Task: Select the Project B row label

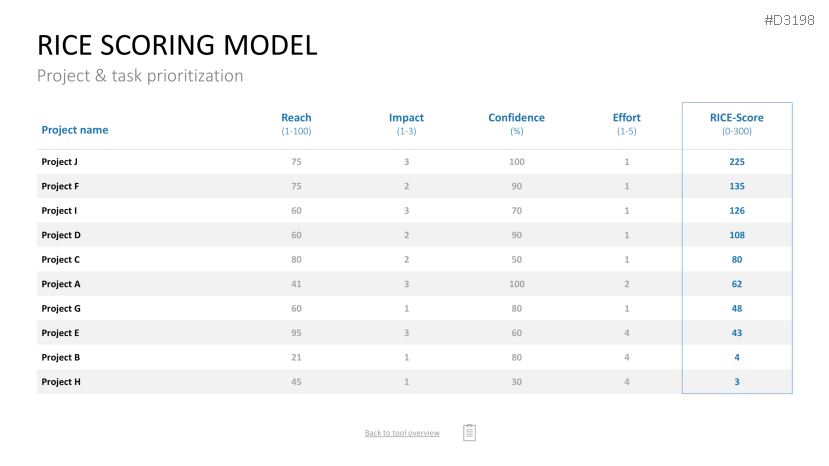Action: 60,358
